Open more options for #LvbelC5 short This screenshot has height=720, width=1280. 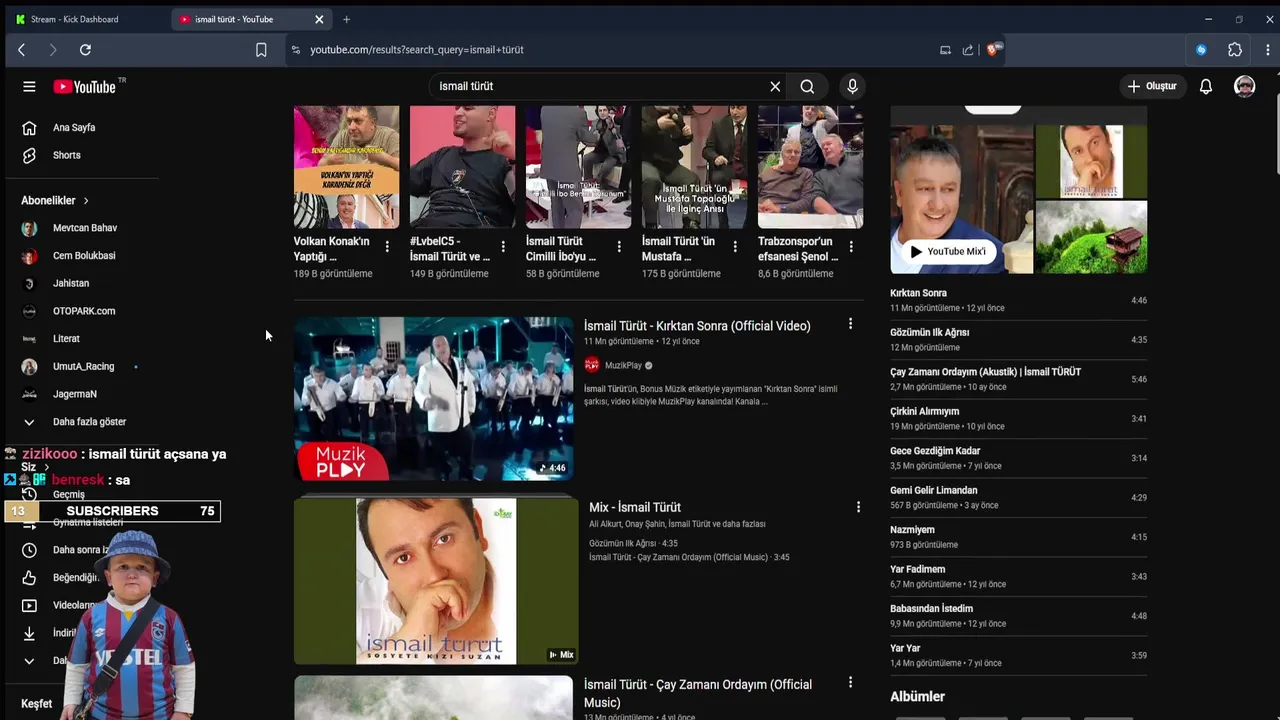[x=503, y=247]
